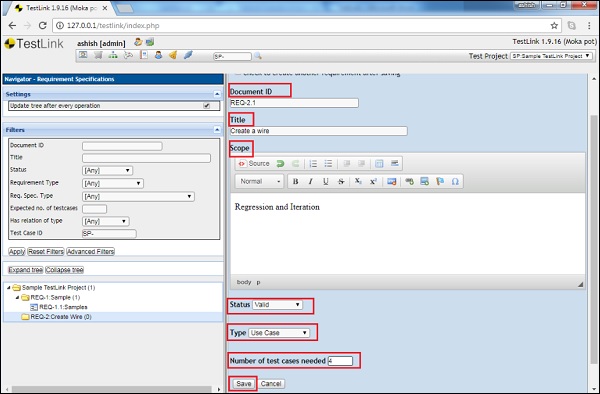Insert a bulleted list in the Scope editor

(x=328, y=164)
